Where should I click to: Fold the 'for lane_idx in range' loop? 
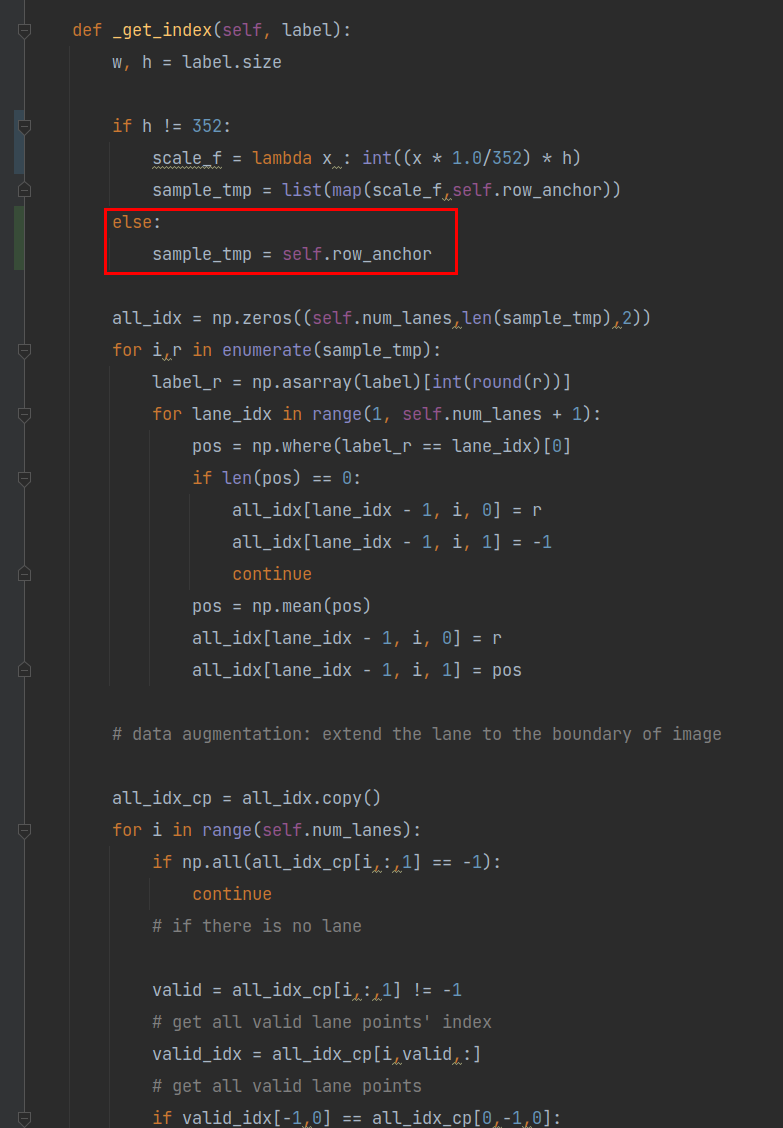pyautogui.click(x=24, y=414)
